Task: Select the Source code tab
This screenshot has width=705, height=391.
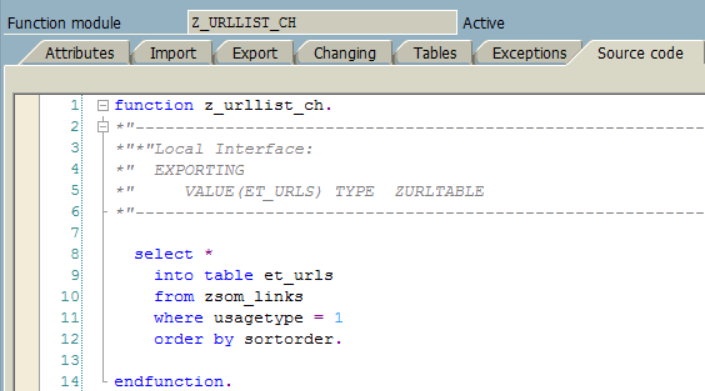Action: 640,53
